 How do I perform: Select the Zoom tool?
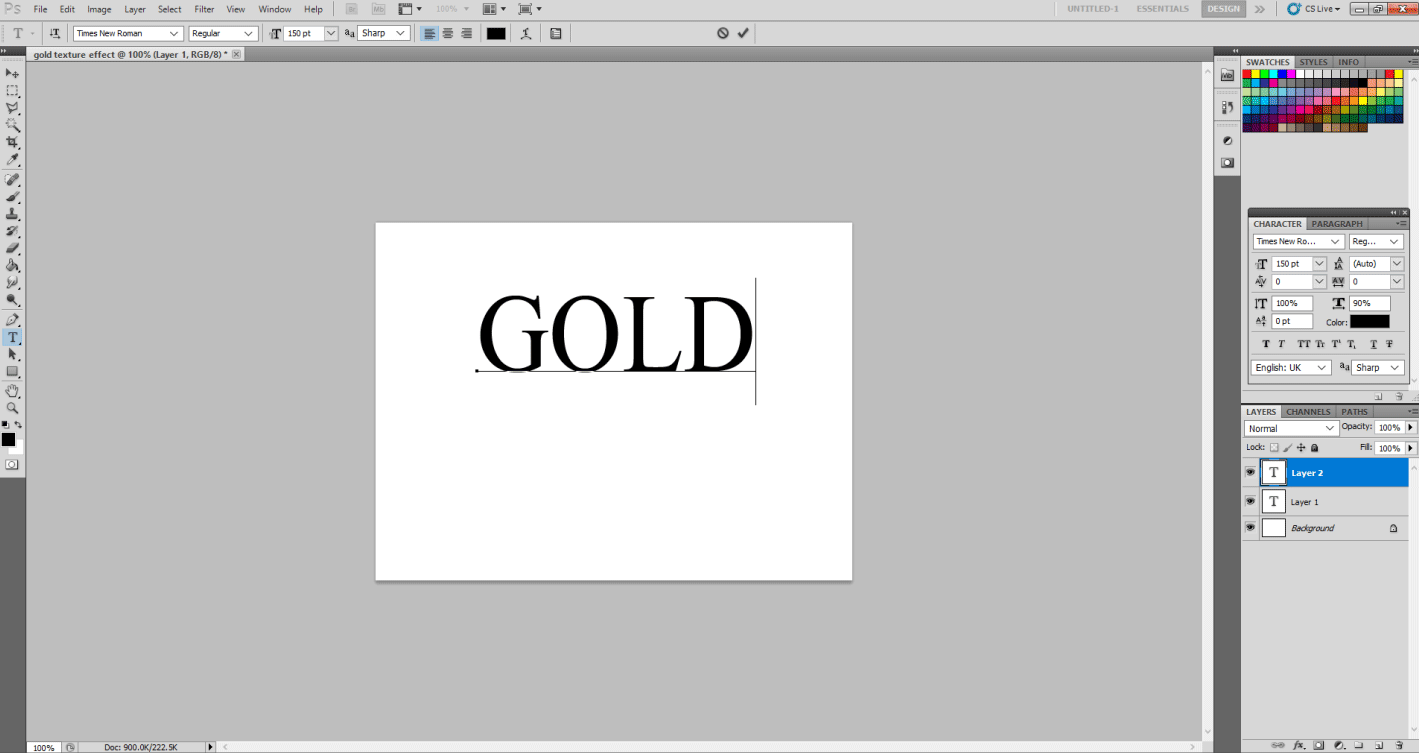point(13,407)
